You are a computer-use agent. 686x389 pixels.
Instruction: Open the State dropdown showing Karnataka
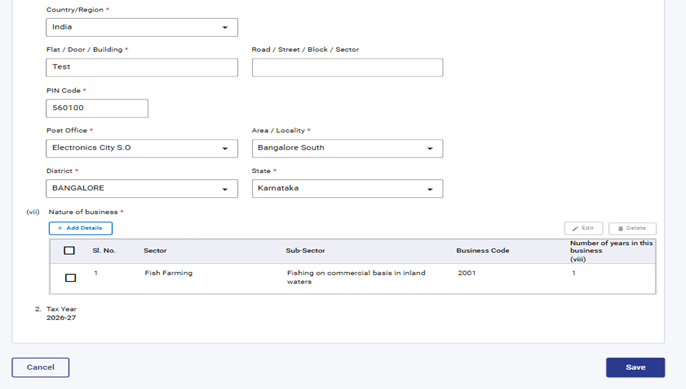pos(347,189)
